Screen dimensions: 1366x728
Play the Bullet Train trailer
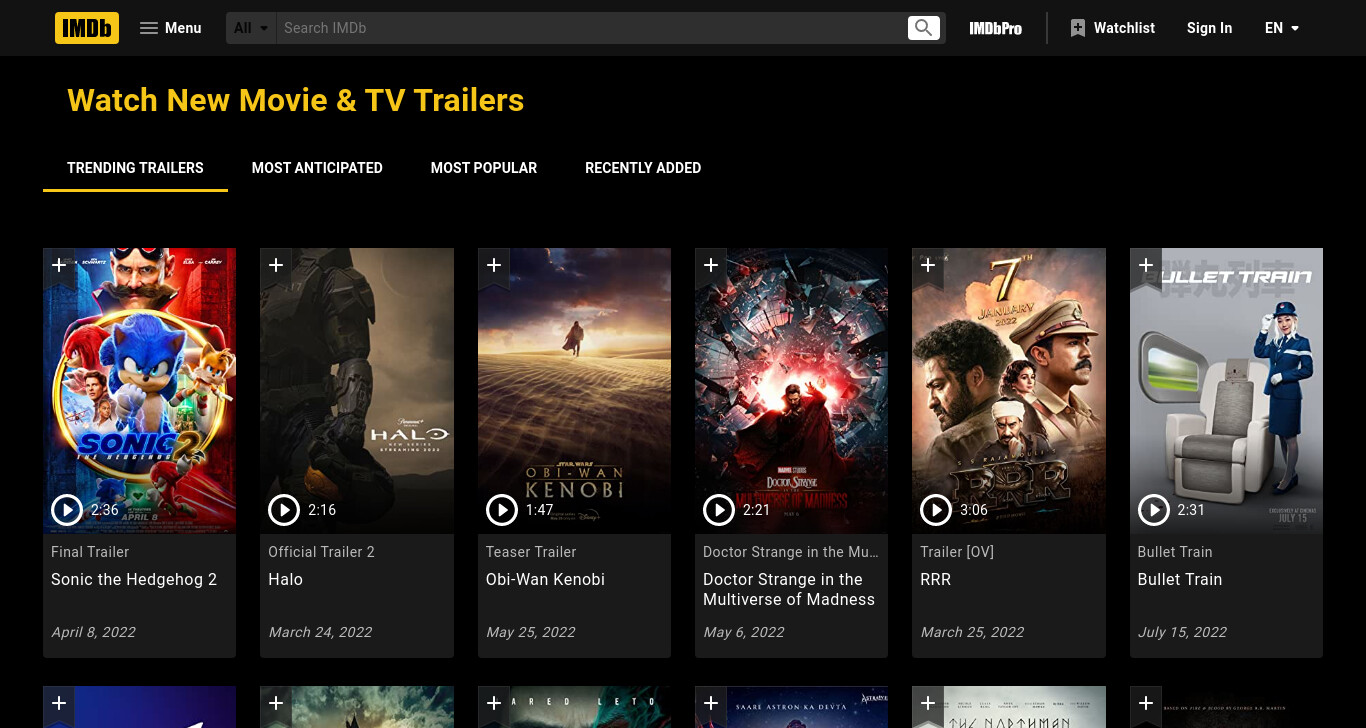click(1154, 510)
